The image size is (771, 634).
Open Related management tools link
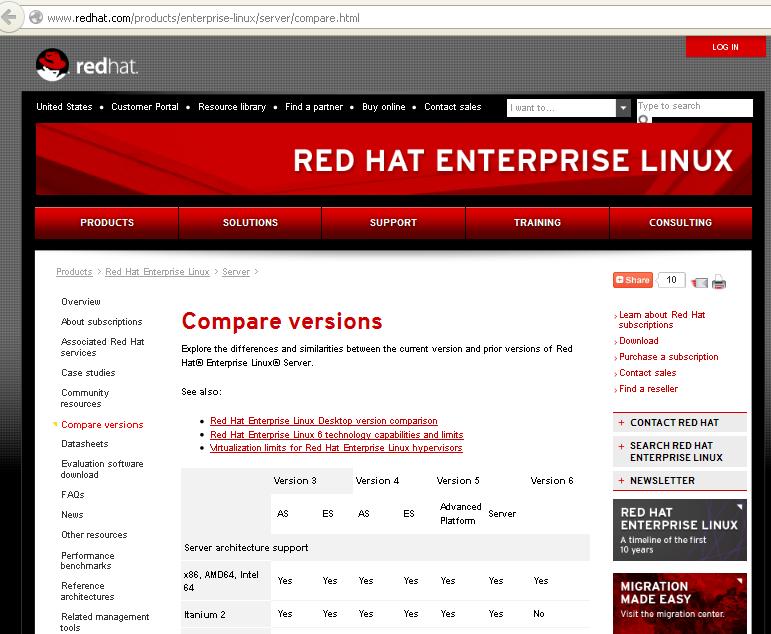[104, 622]
